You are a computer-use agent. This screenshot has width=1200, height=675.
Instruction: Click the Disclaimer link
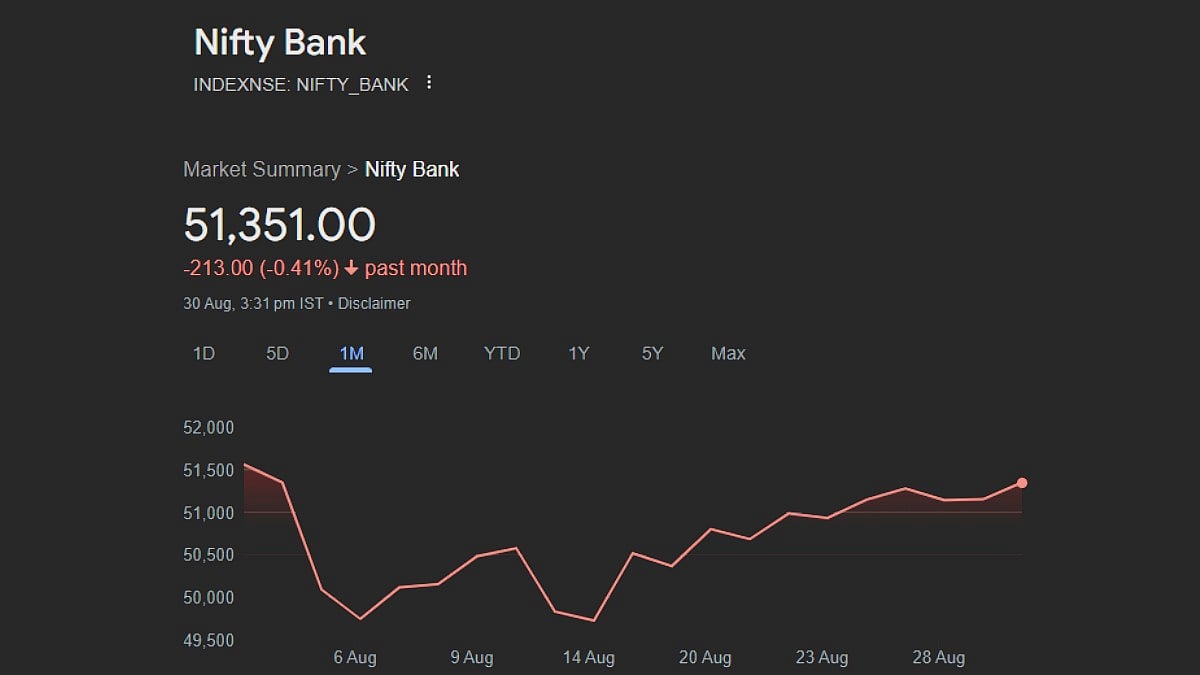tap(374, 303)
